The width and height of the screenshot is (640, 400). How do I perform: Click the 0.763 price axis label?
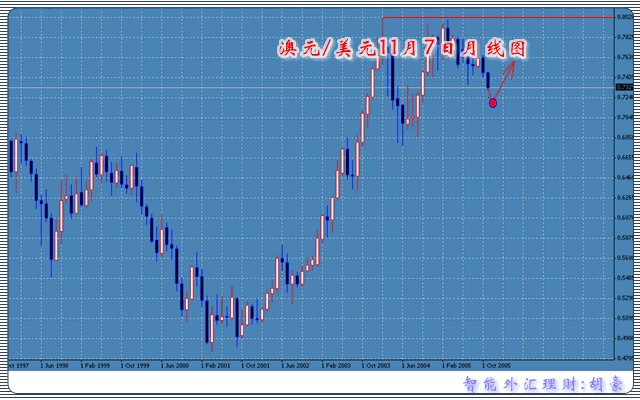[x=625, y=57]
